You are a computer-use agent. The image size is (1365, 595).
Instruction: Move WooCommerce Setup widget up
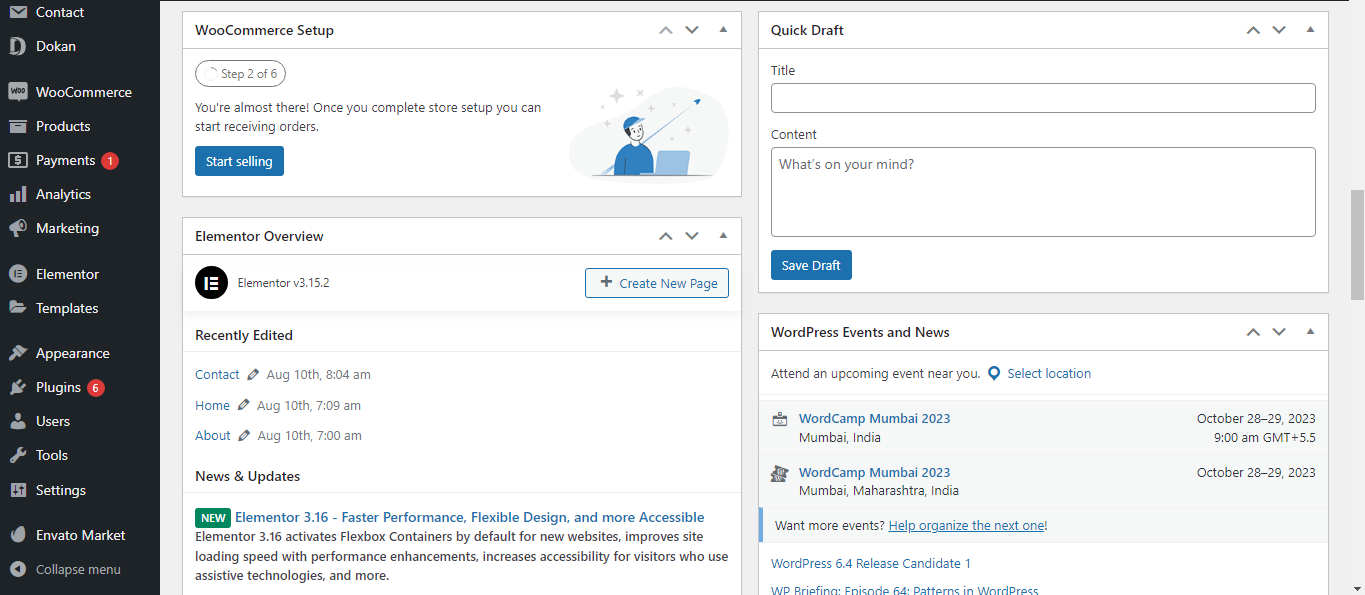[x=666, y=30]
